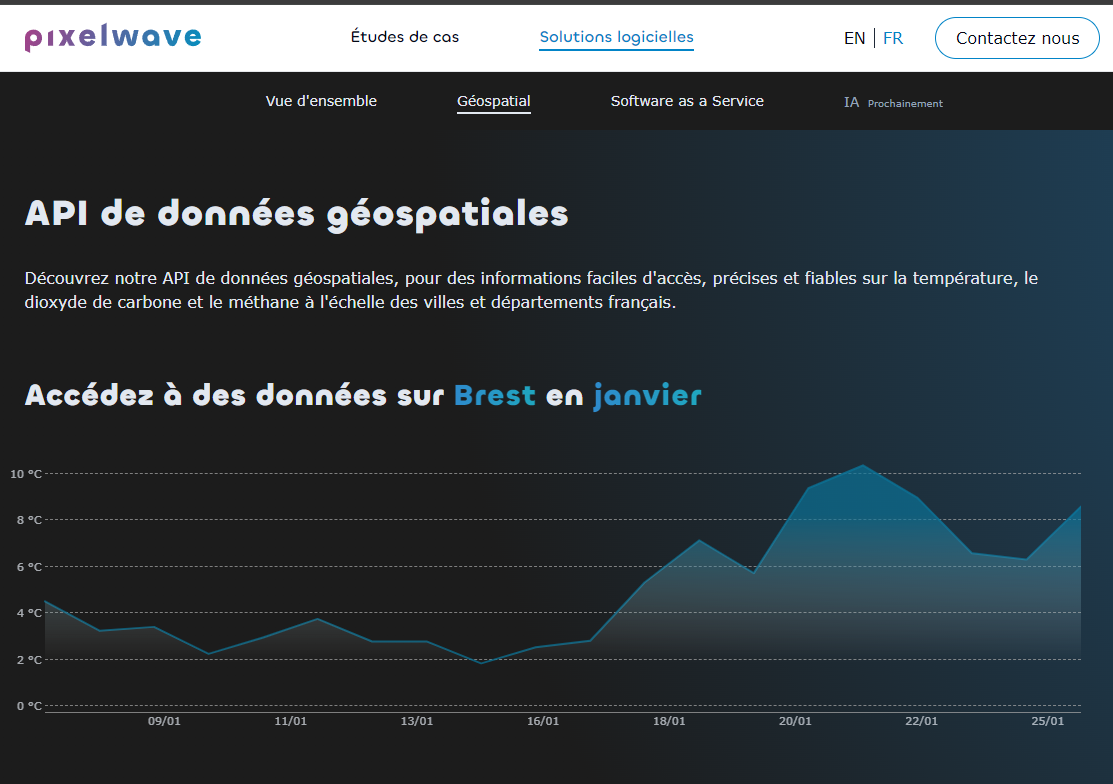Open the Software as a Service tab
The width and height of the screenshot is (1113, 784).
pos(687,101)
